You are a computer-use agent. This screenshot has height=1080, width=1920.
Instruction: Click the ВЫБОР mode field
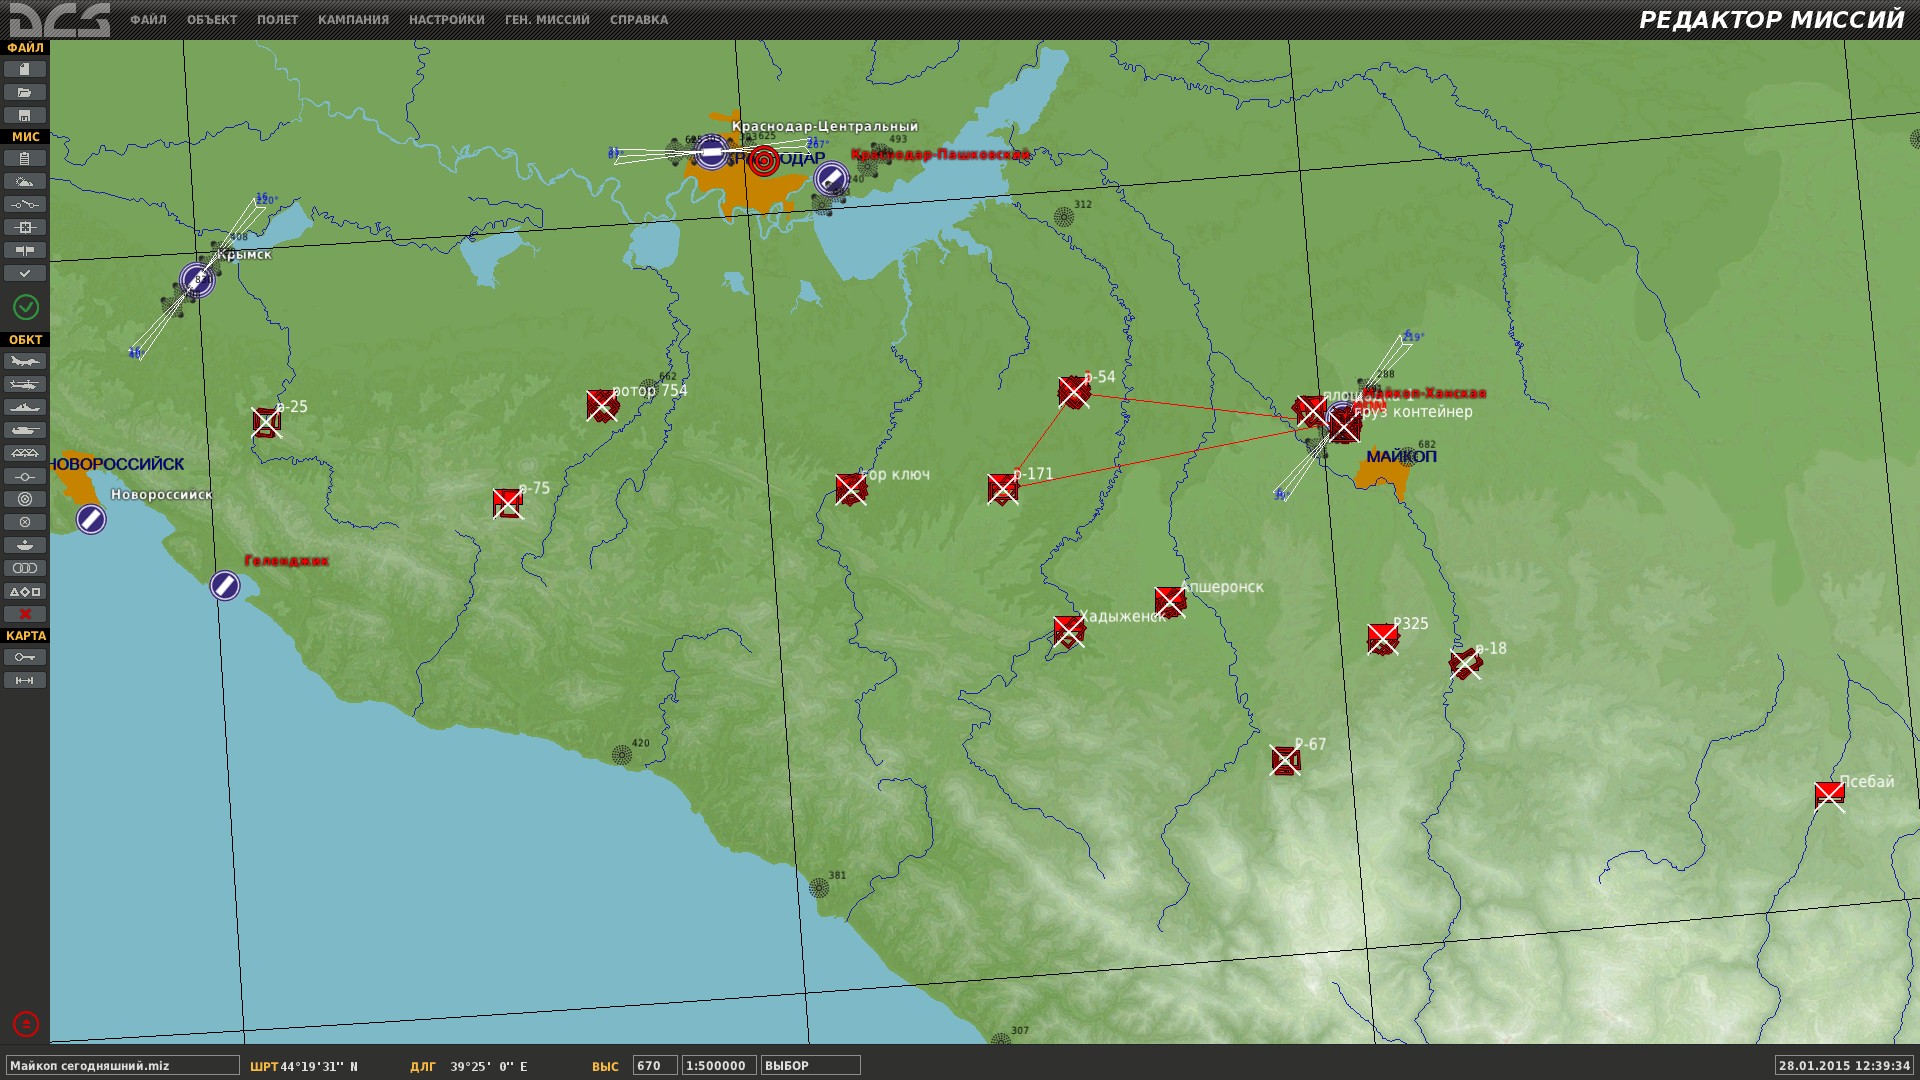[x=810, y=1066]
